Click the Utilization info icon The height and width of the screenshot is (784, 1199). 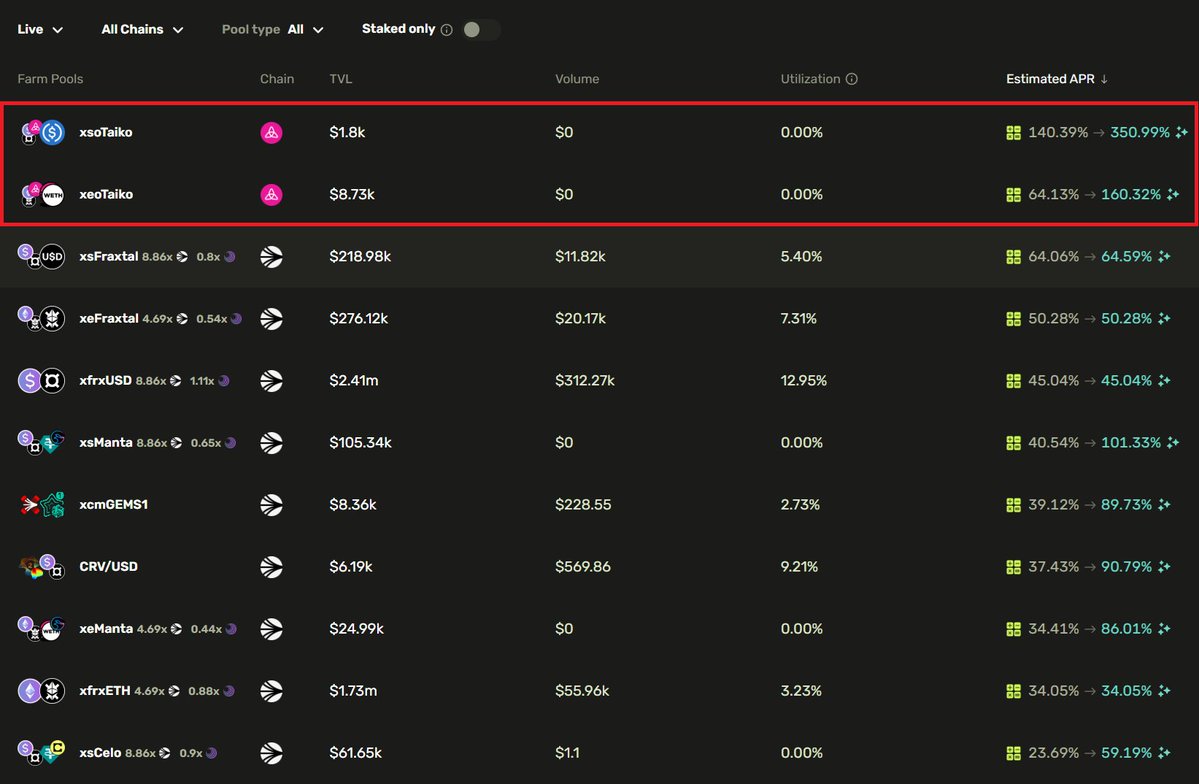point(851,79)
